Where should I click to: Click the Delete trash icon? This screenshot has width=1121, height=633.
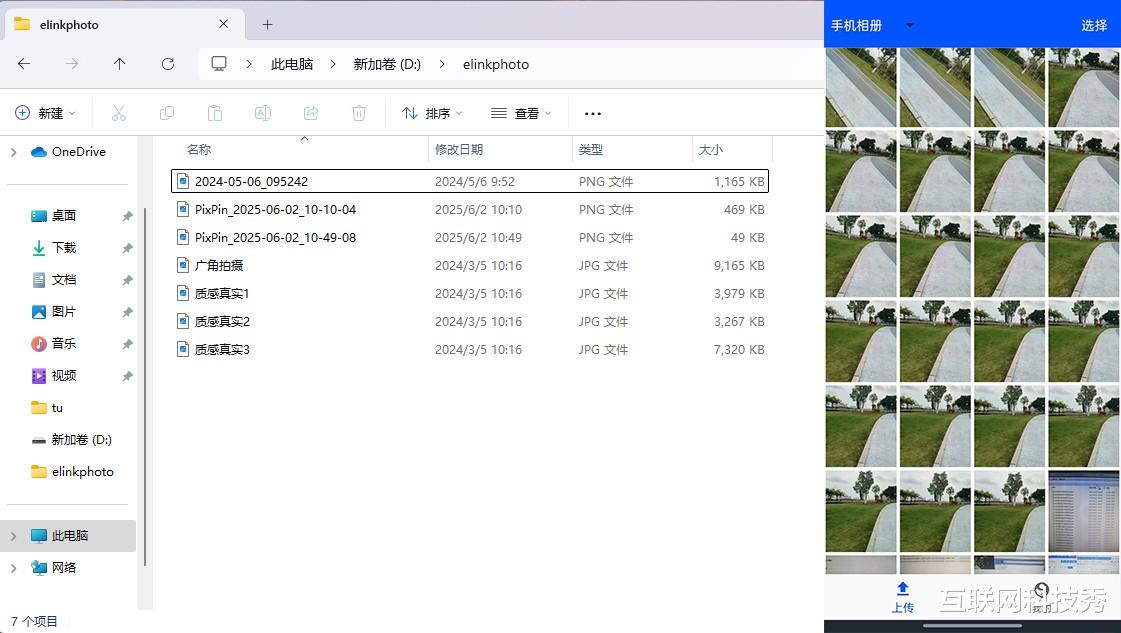click(x=359, y=113)
